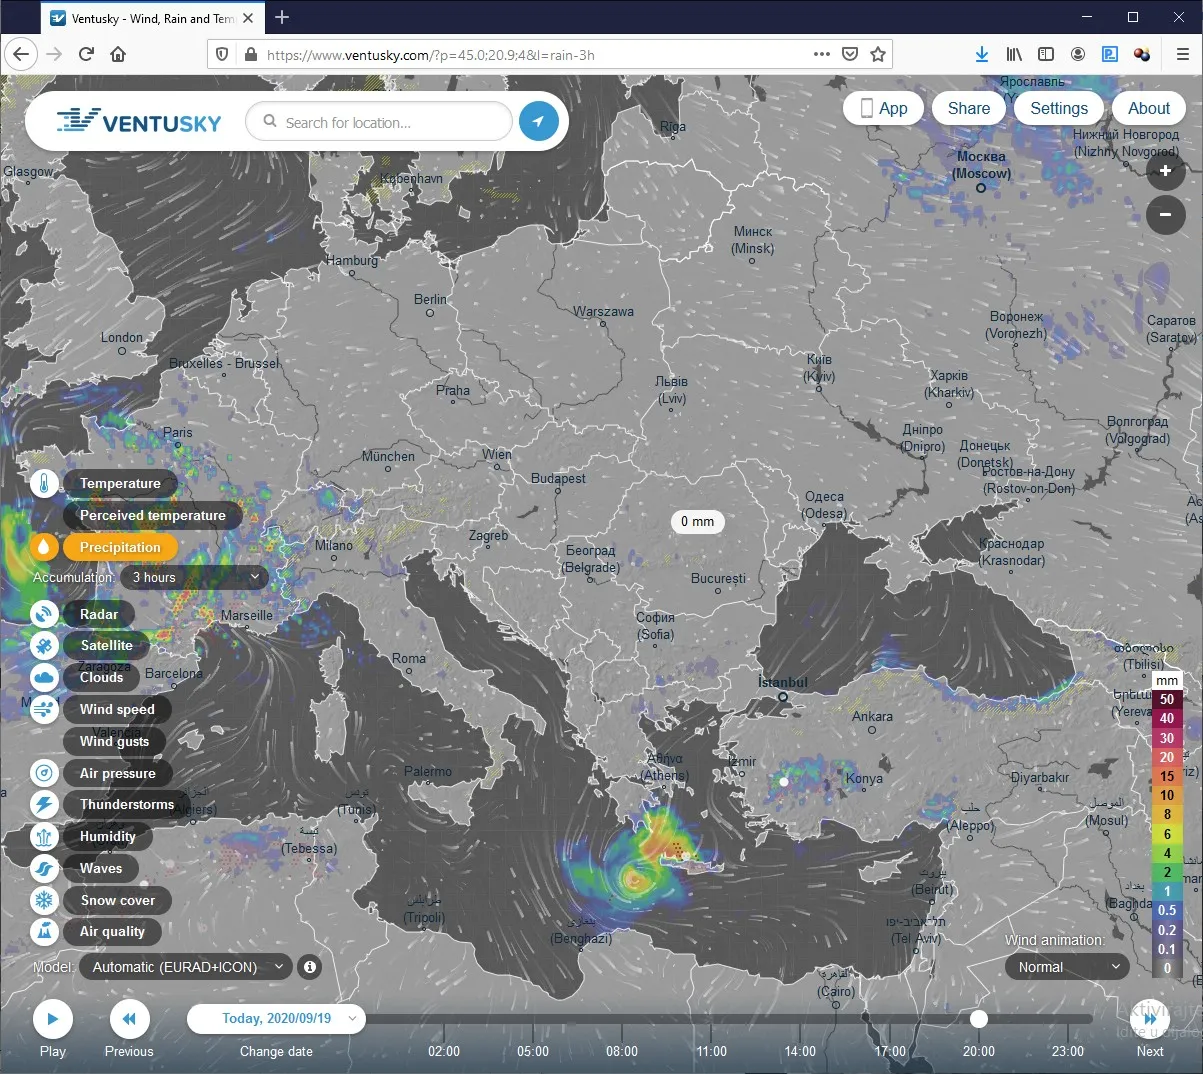This screenshot has width=1203, height=1074.
Task: Go to browser home page
Action: (118, 54)
